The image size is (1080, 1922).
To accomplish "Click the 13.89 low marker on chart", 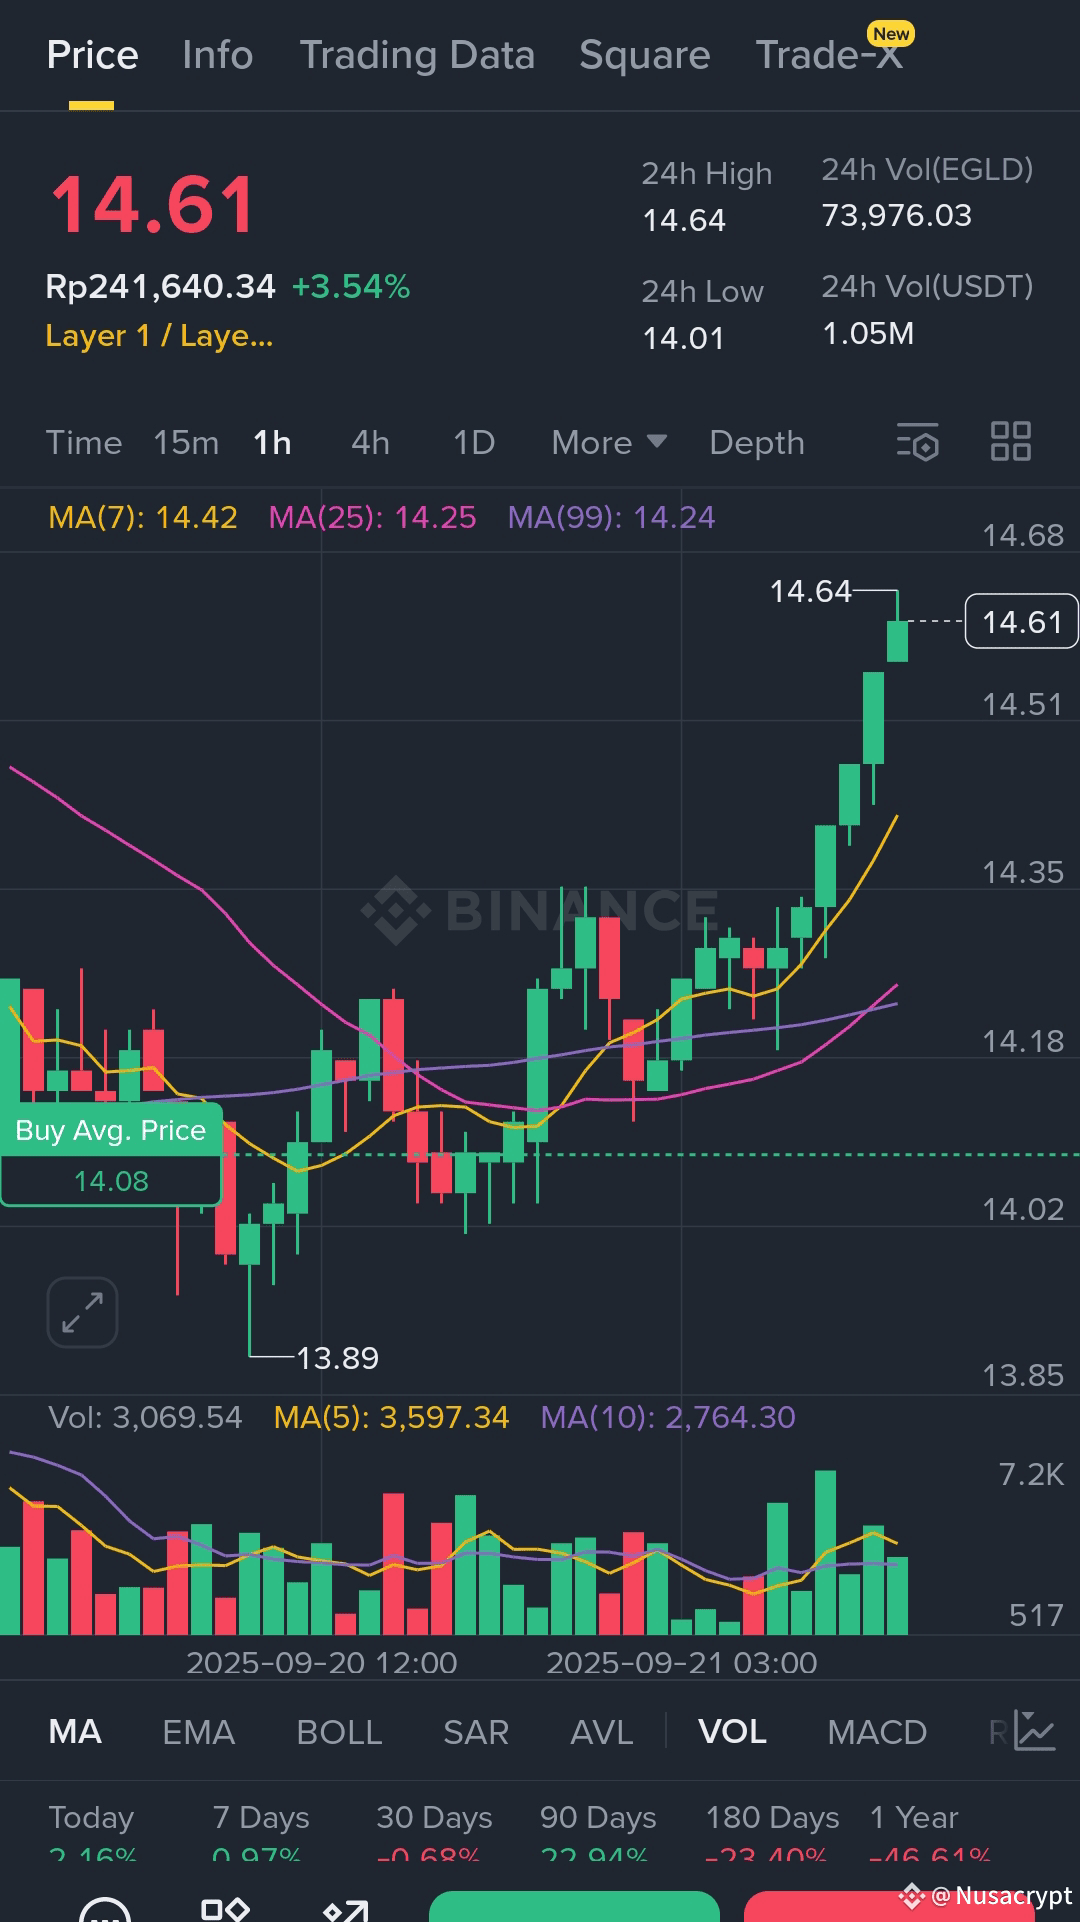I will [338, 1358].
